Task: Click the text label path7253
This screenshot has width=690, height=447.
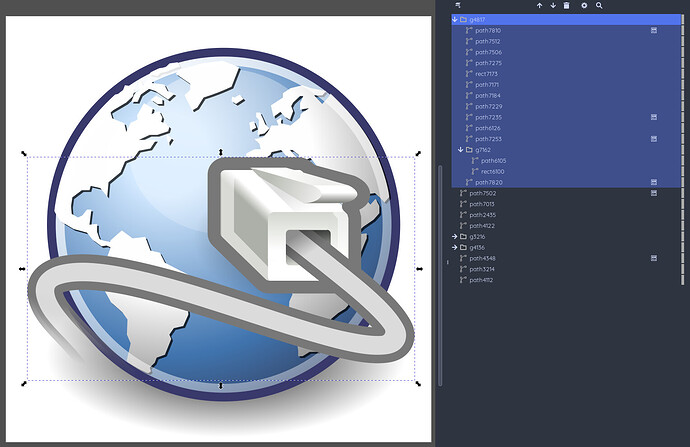Action: point(488,139)
